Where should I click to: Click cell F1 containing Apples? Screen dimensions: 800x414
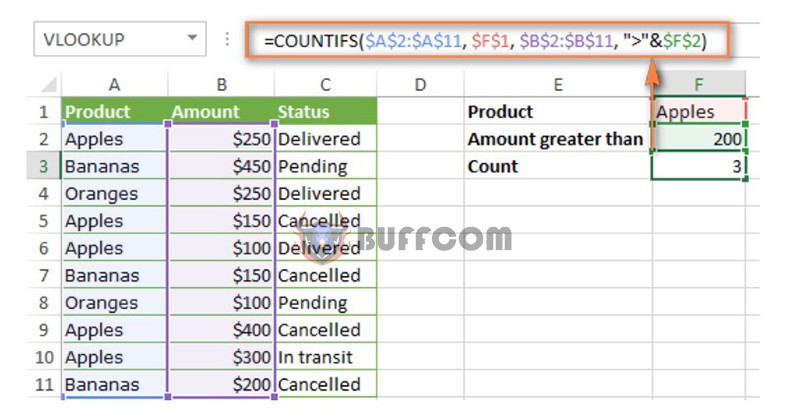tap(698, 111)
